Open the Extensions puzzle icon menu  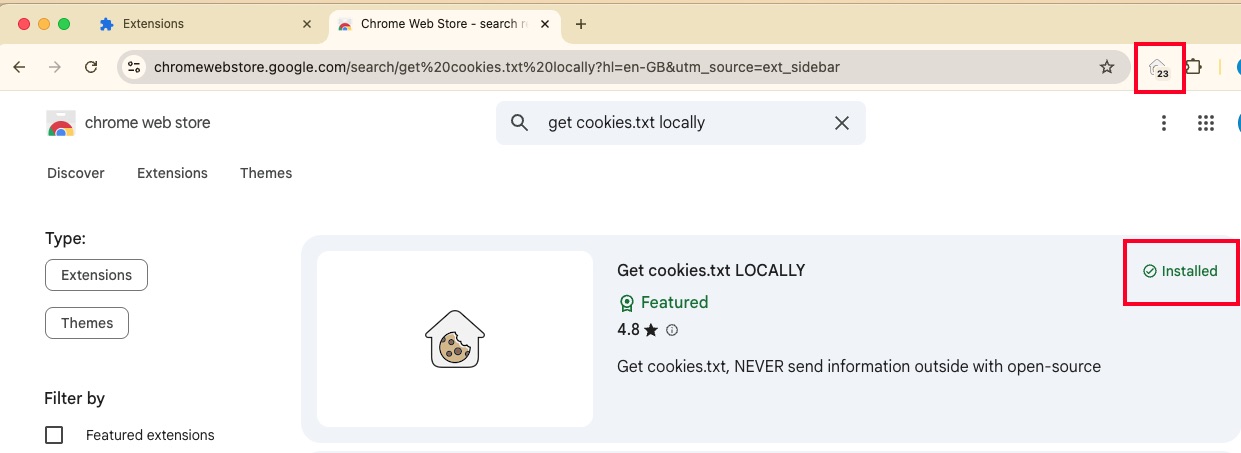pos(1194,68)
